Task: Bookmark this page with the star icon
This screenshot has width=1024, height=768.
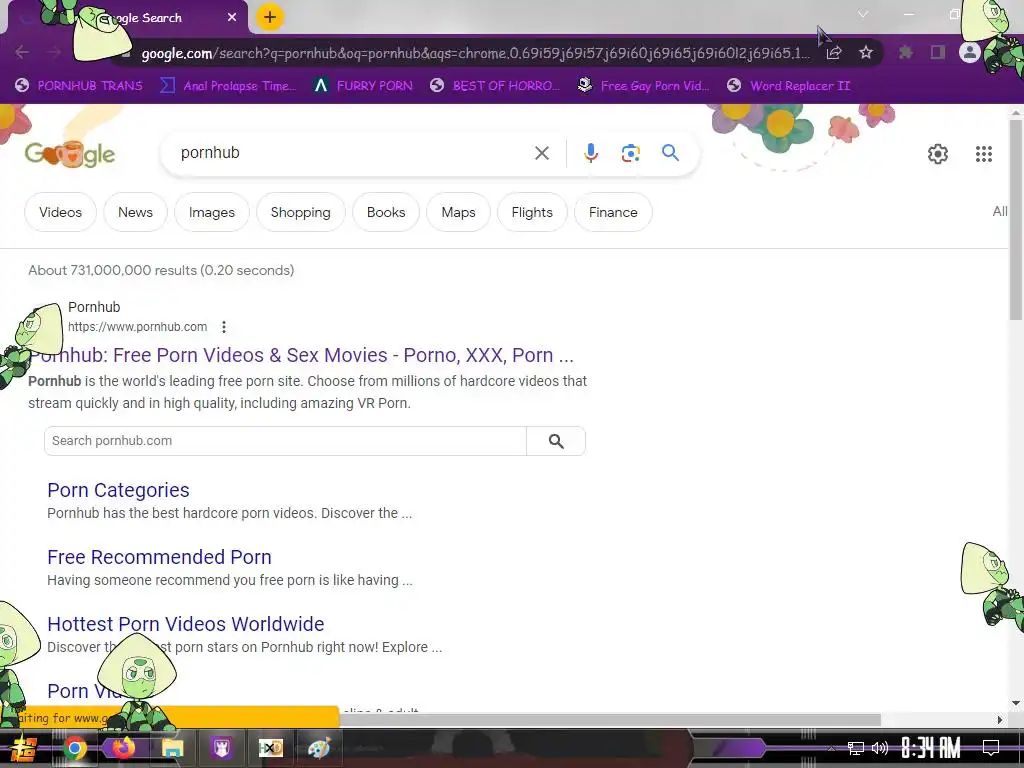Action: [x=865, y=53]
